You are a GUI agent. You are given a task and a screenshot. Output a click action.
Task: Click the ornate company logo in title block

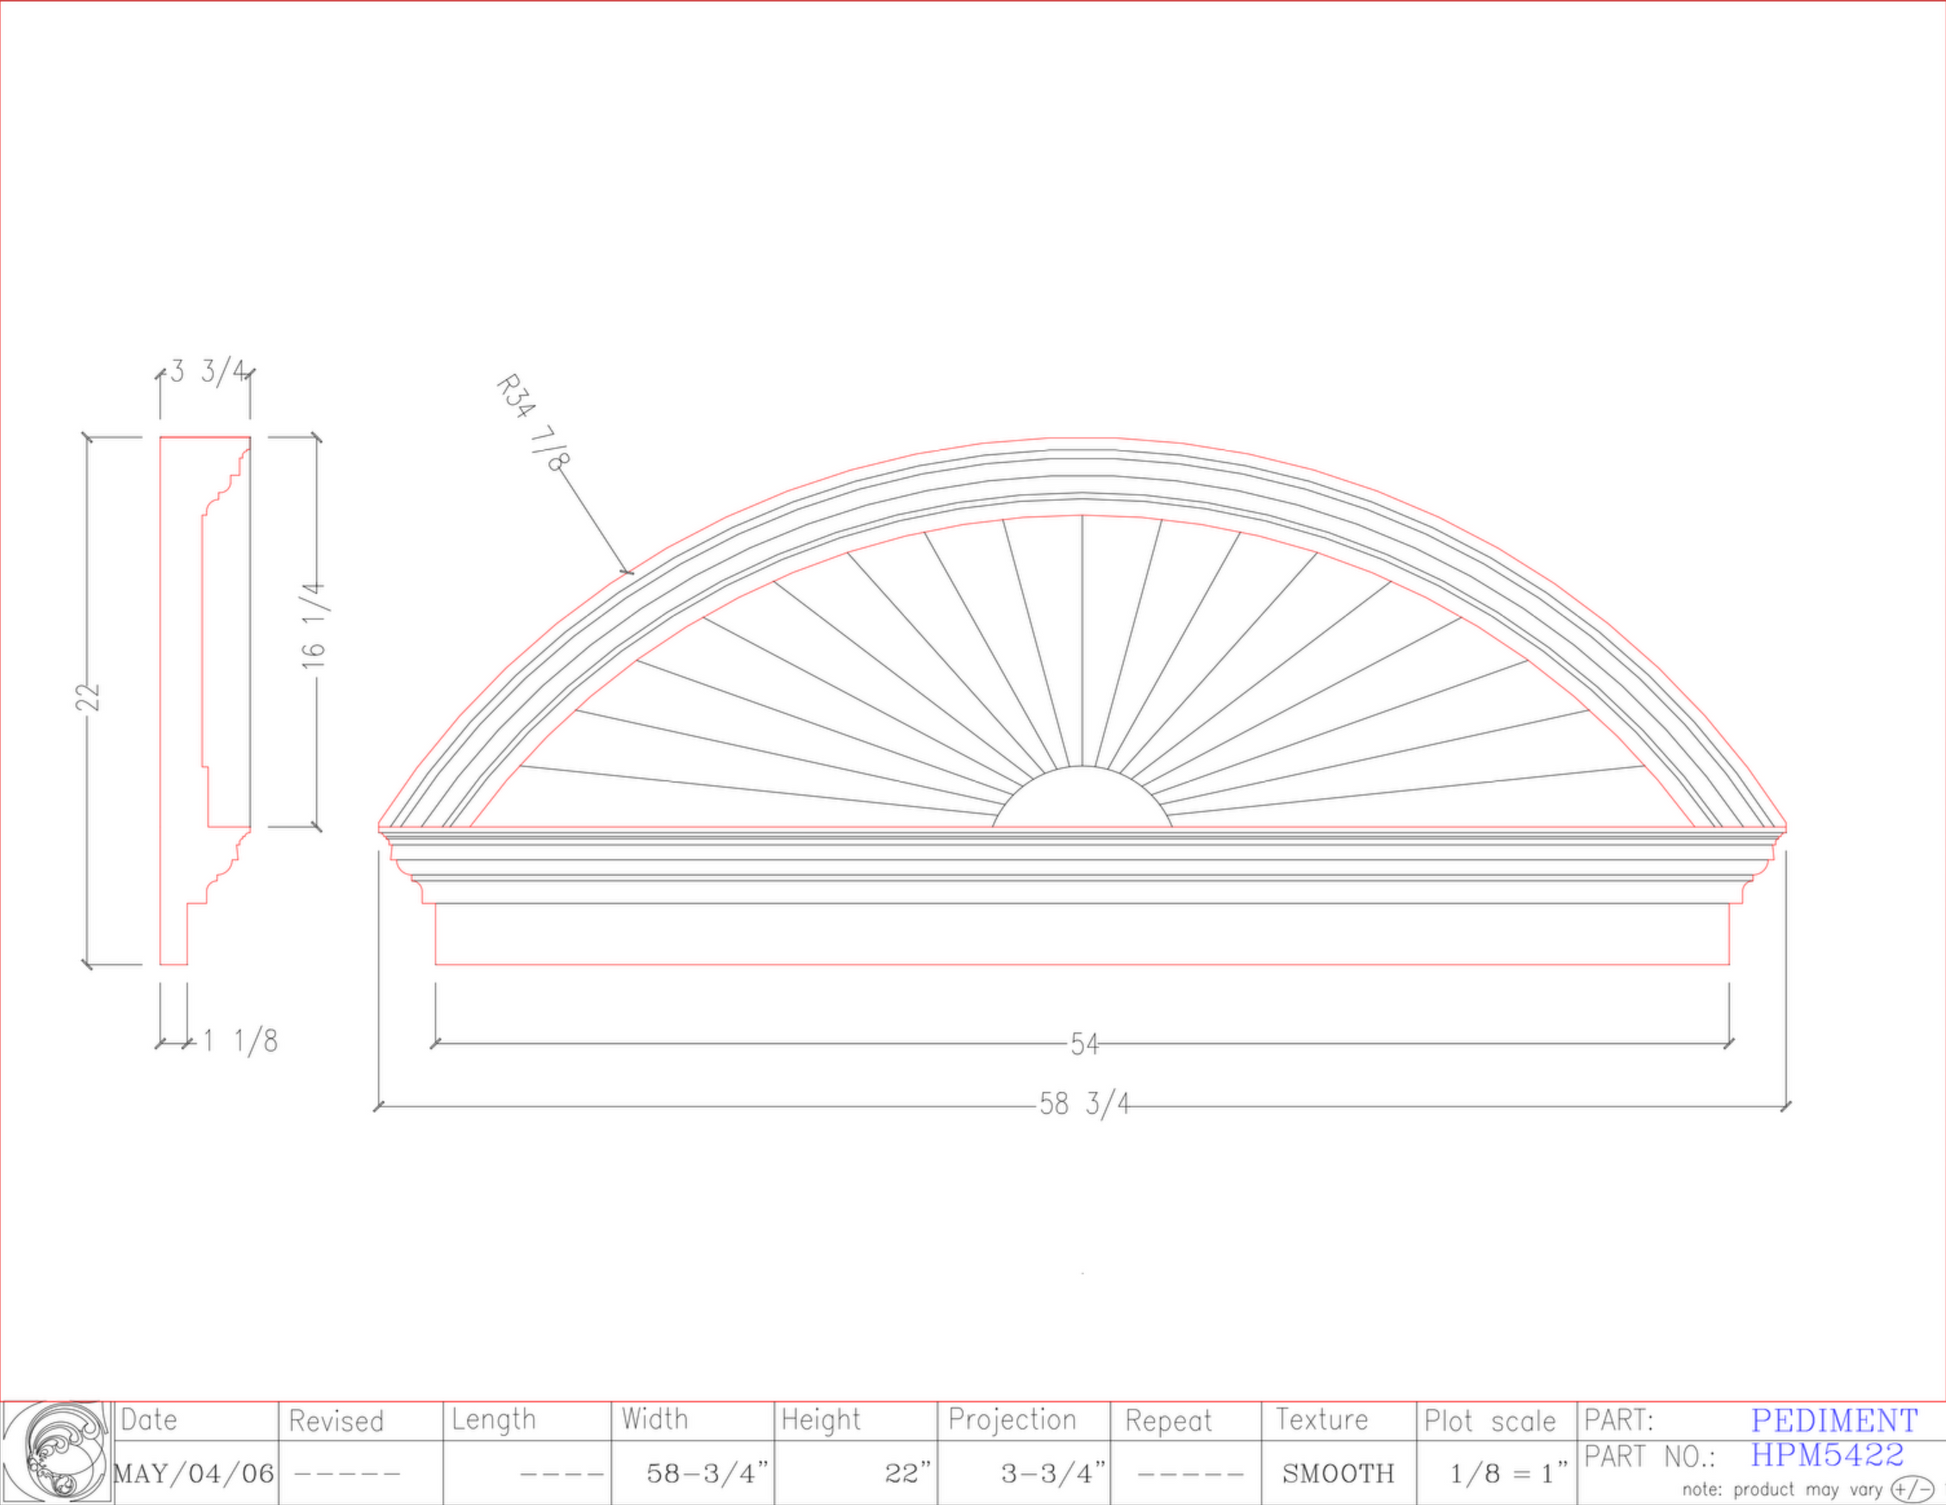tap(57, 1452)
